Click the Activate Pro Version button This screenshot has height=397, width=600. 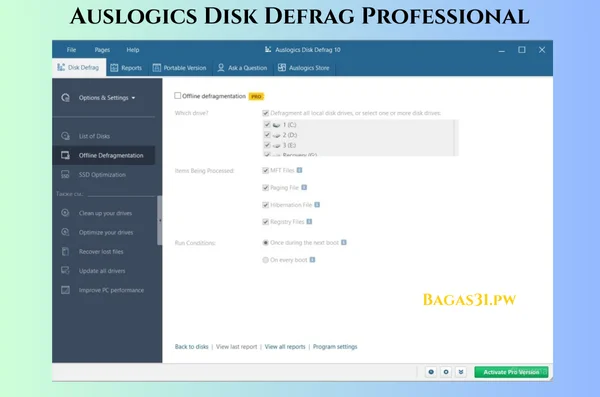tap(511, 372)
